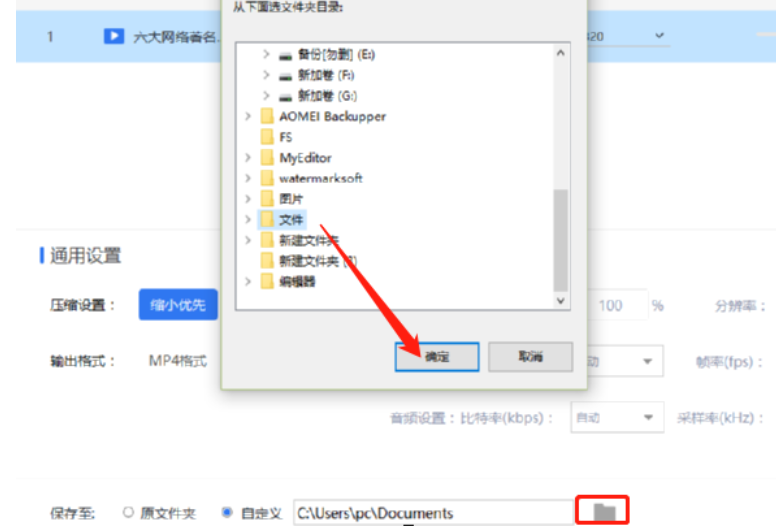776x529 pixels.
Task: Expand the 文件 folder node
Action: [x=248, y=219]
